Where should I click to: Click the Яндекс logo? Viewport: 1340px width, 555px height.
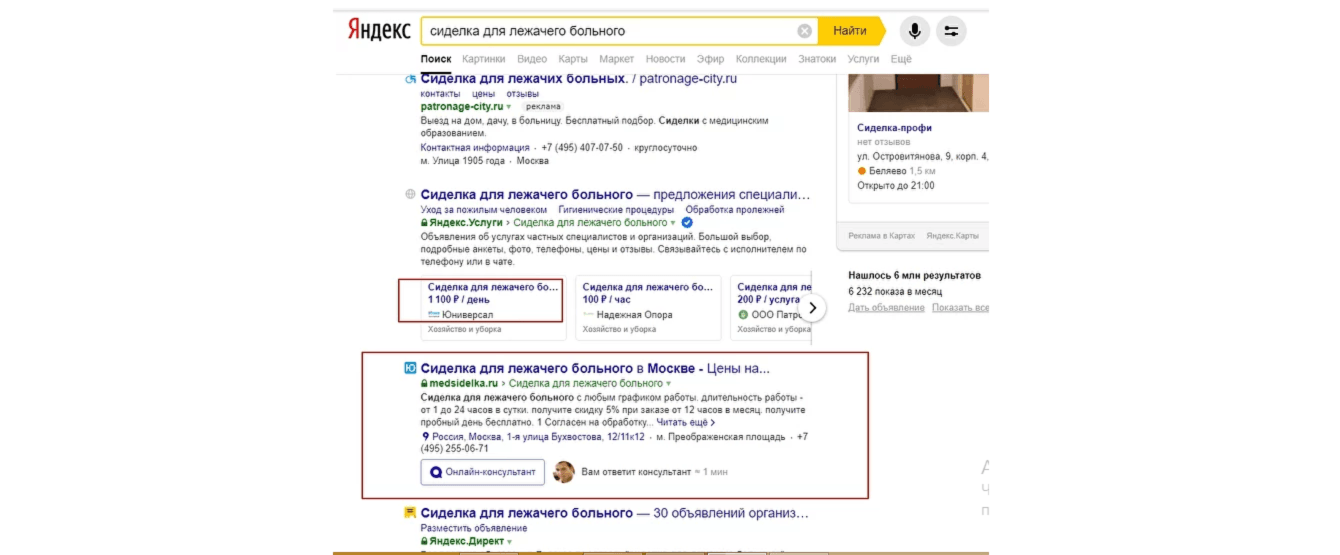380,30
